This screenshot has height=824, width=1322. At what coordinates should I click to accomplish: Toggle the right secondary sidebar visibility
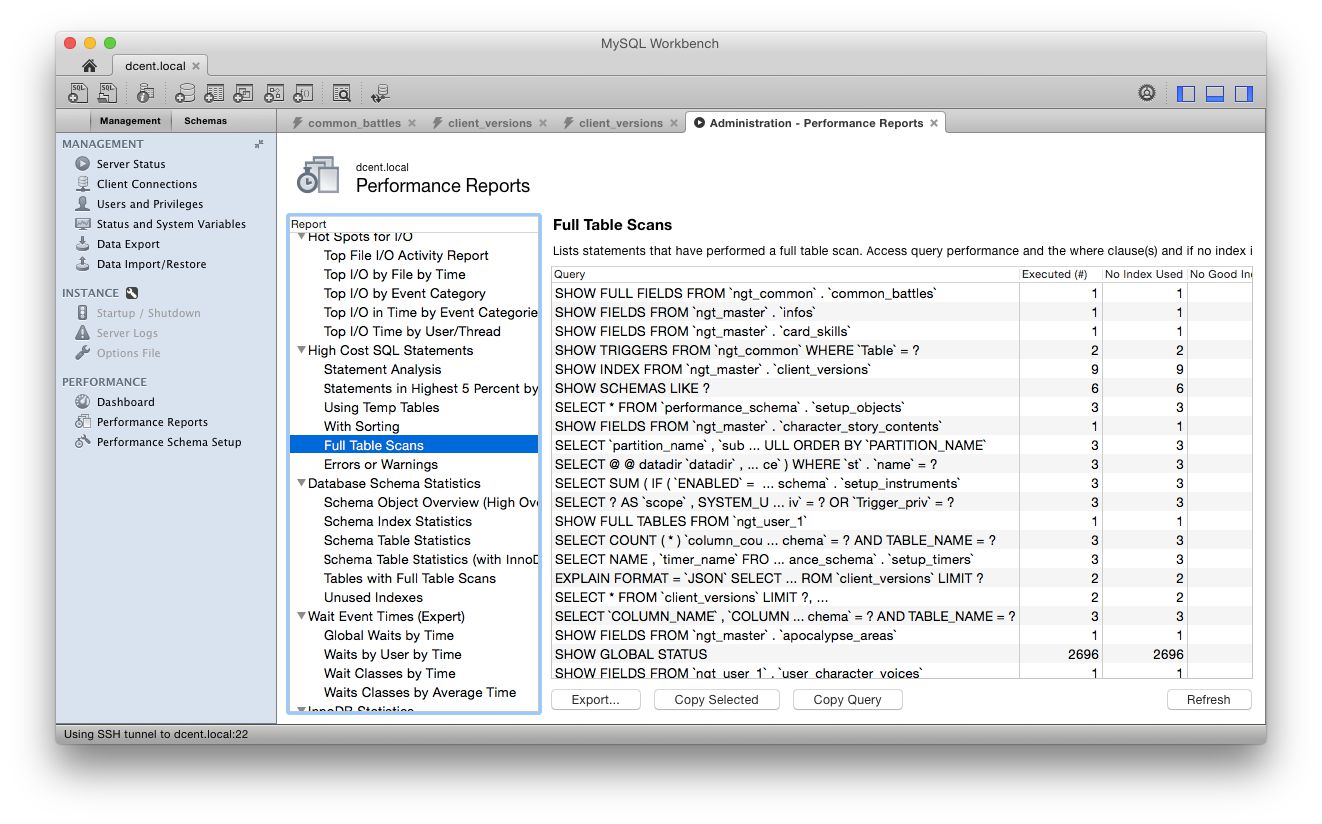coord(1244,93)
